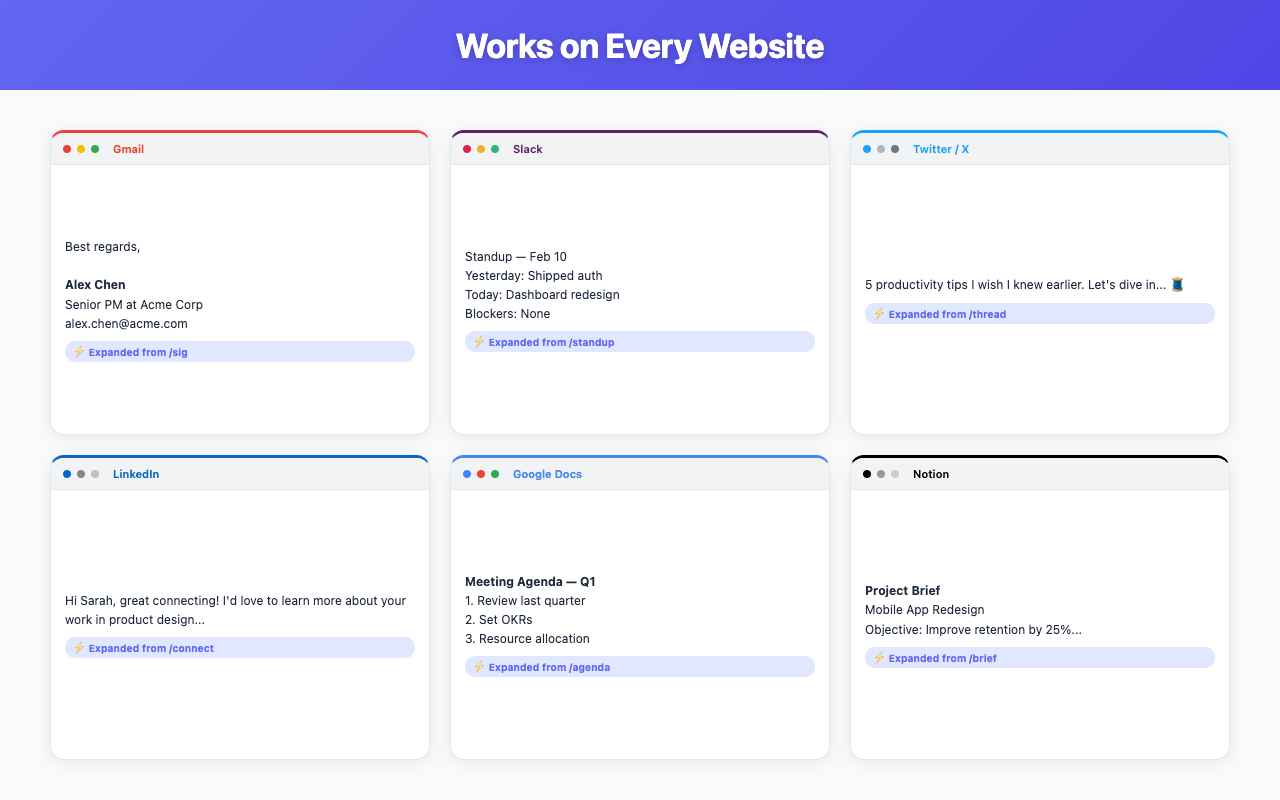
Task: Click "1. Review last quarter" agenda item
Action: (525, 601)
